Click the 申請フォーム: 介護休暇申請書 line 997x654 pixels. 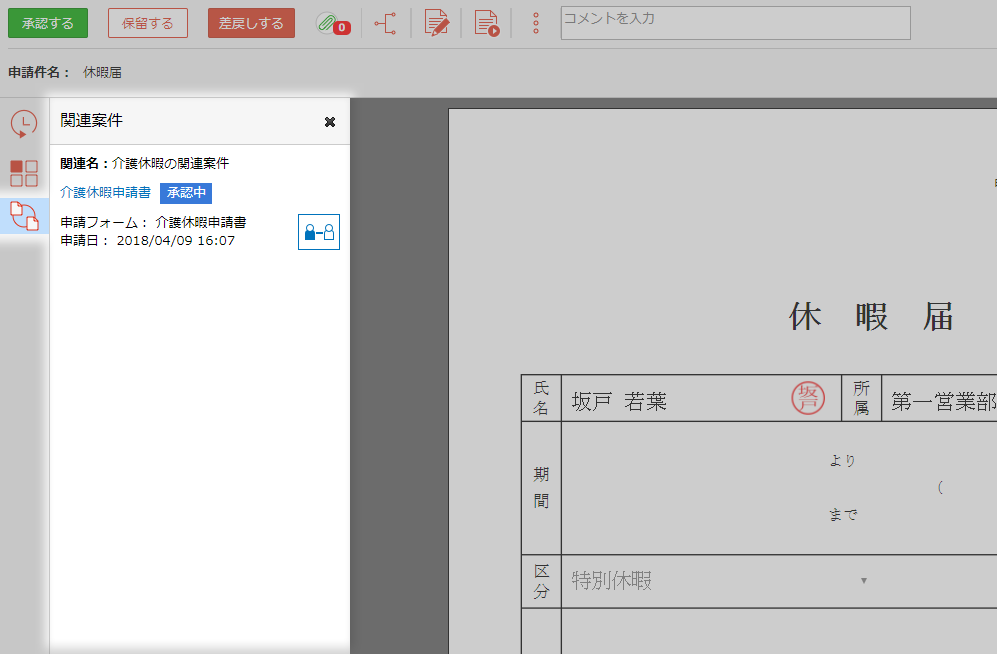153,222
